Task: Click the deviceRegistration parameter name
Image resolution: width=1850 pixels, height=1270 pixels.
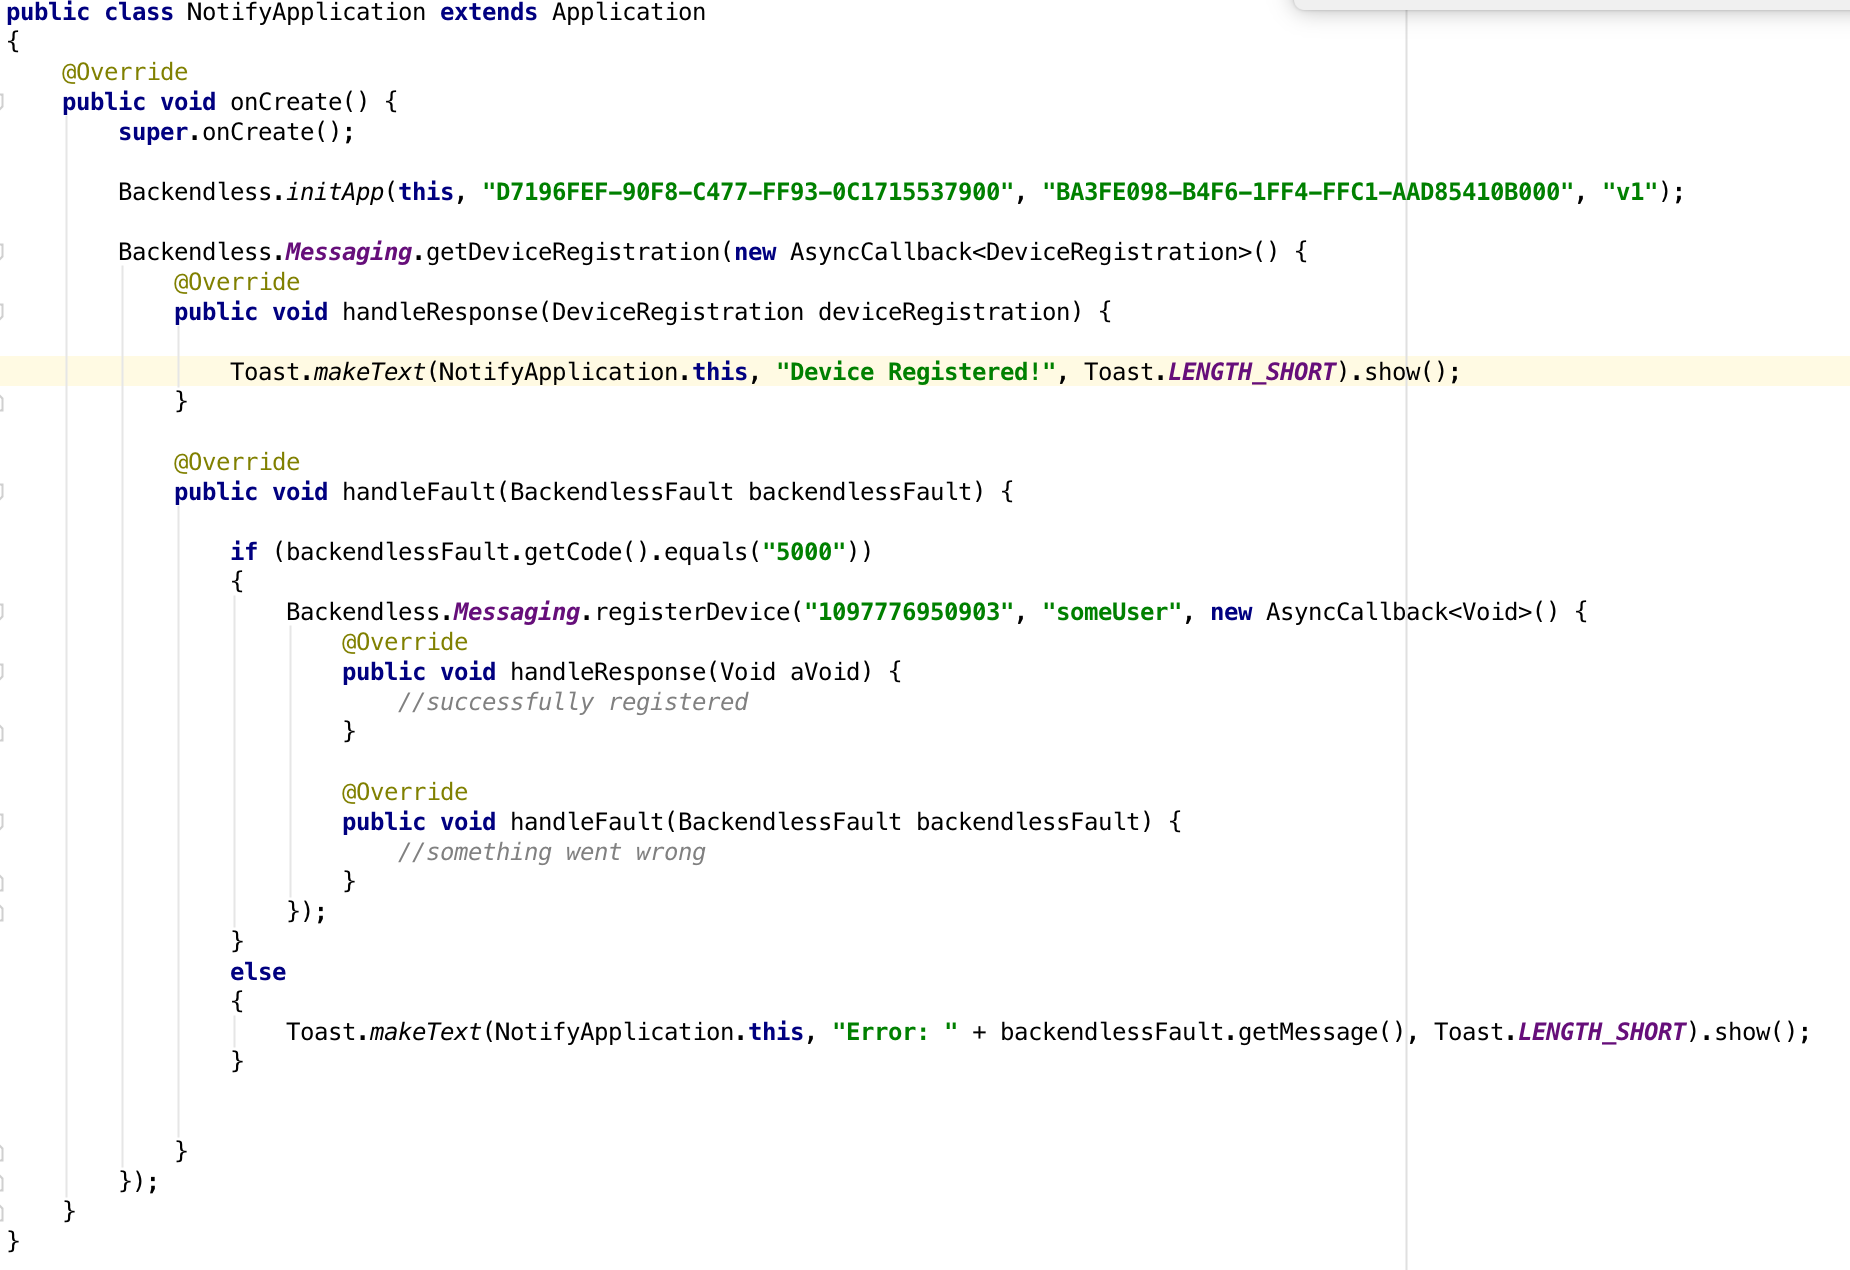Action: [944, 312]
